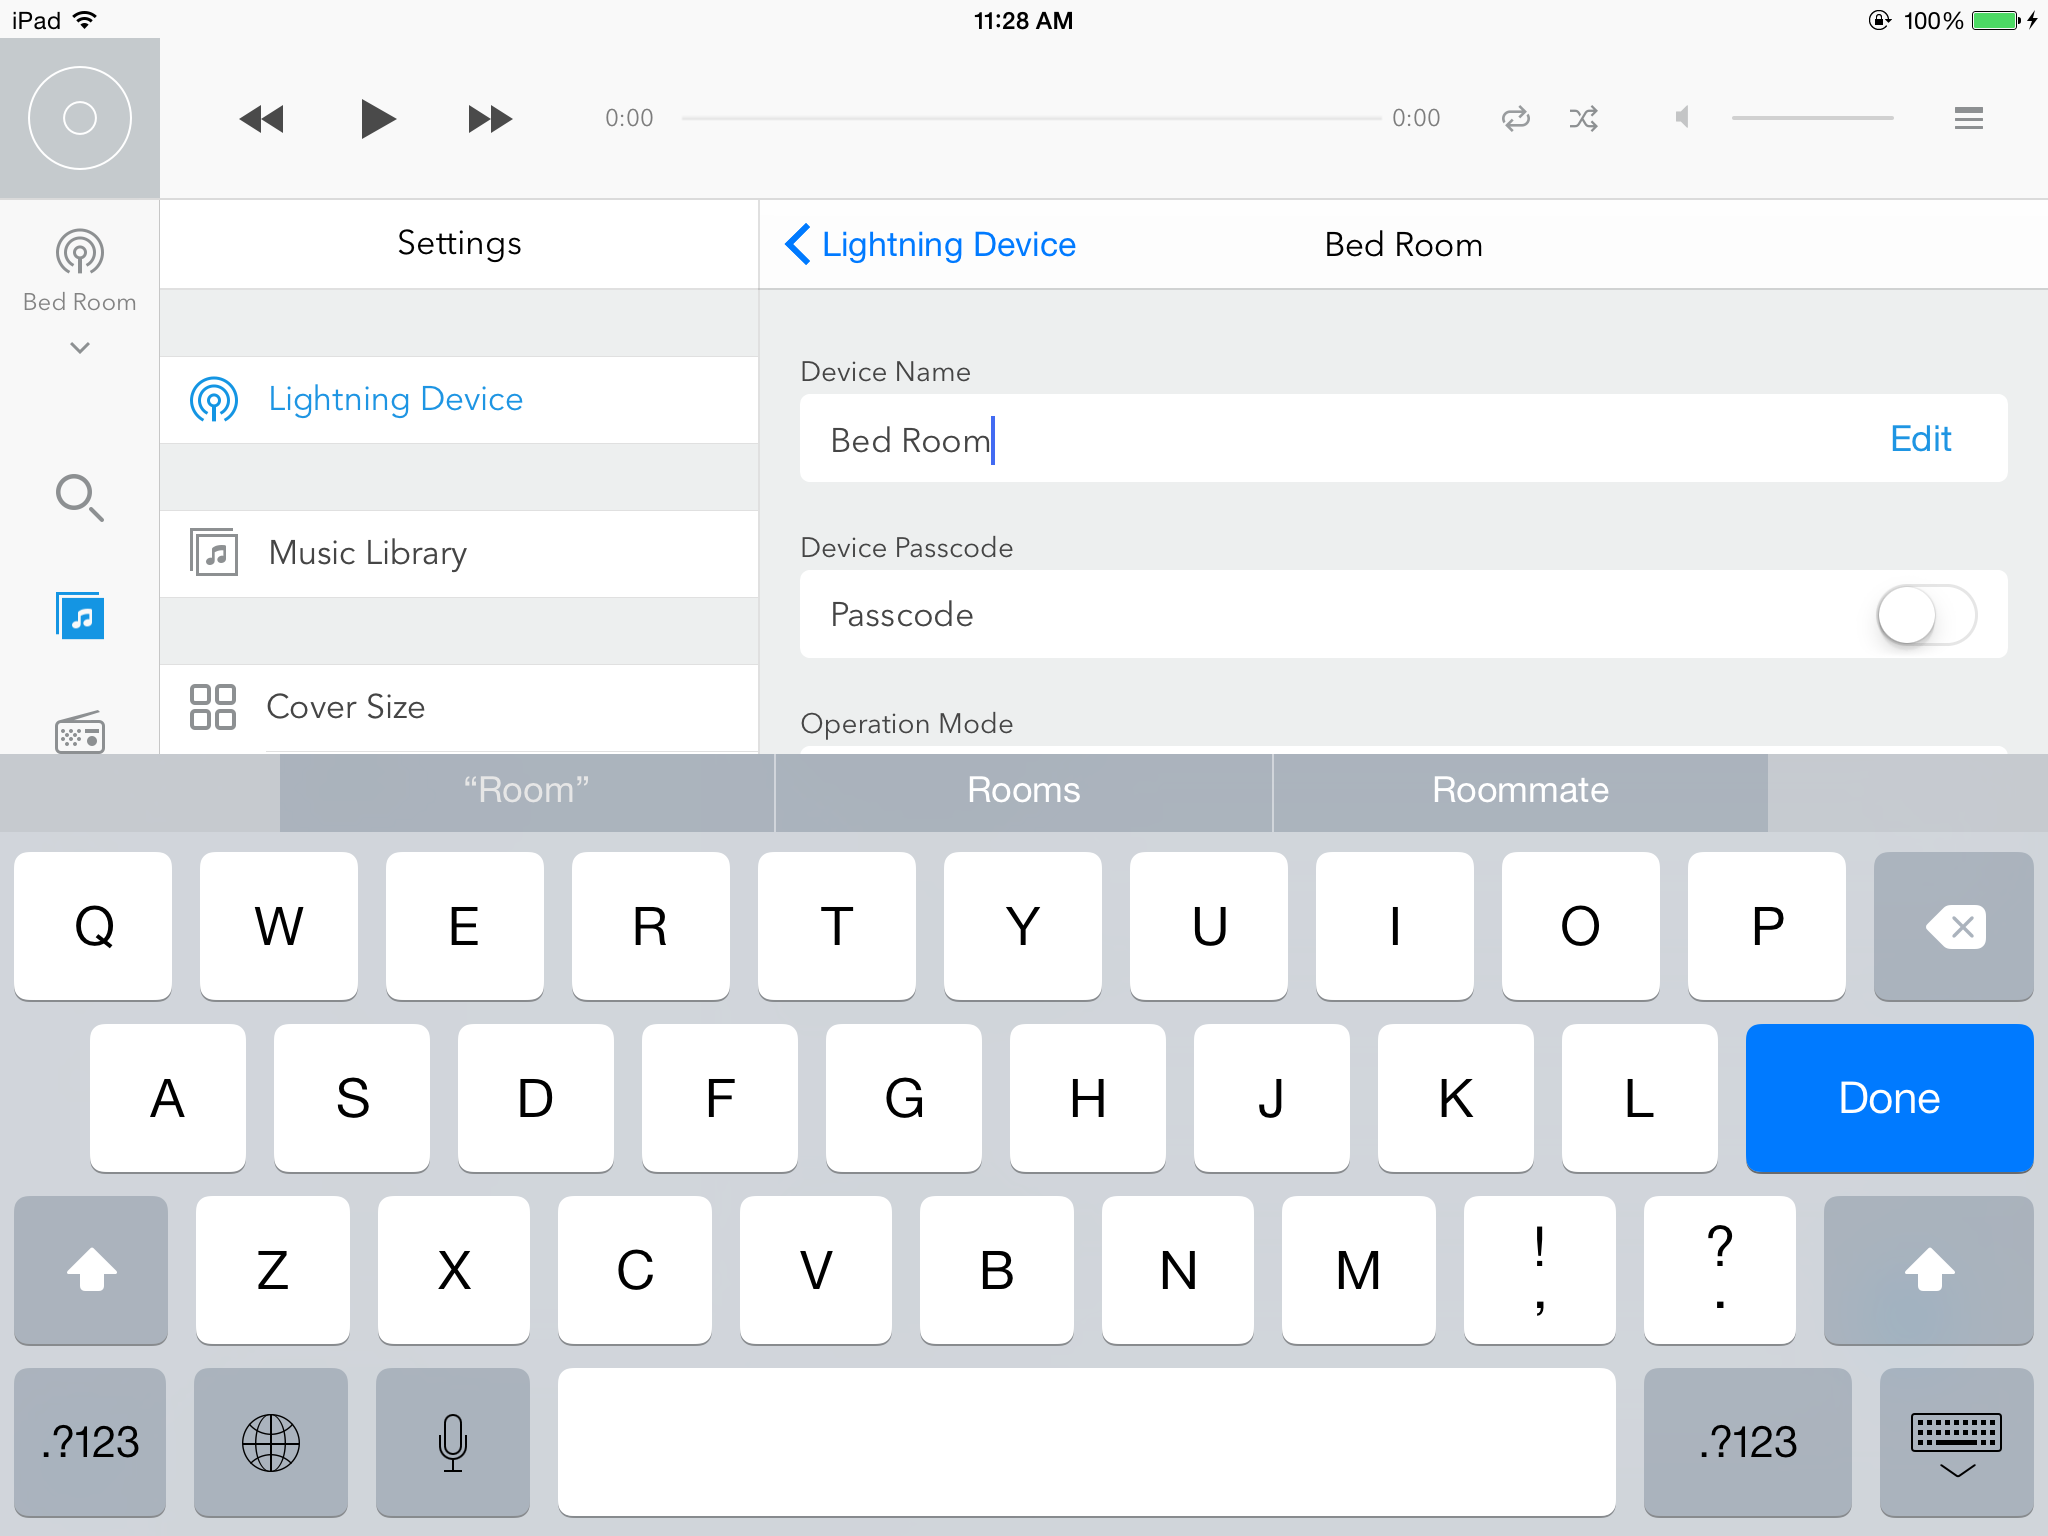
Task: Start dictation with the microphone key
Action: [x=453, y=1443]
